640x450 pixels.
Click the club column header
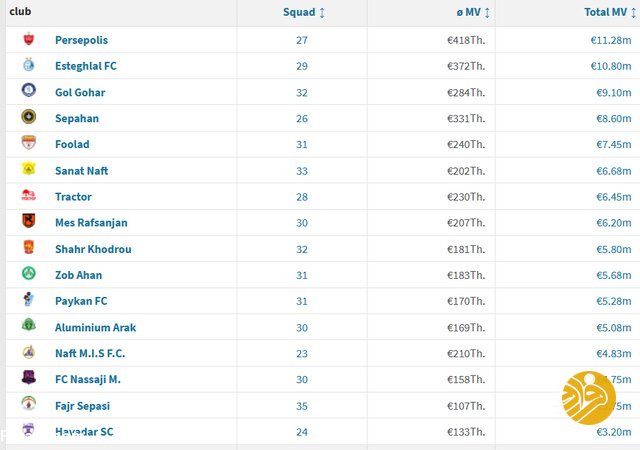pos(21,12)
